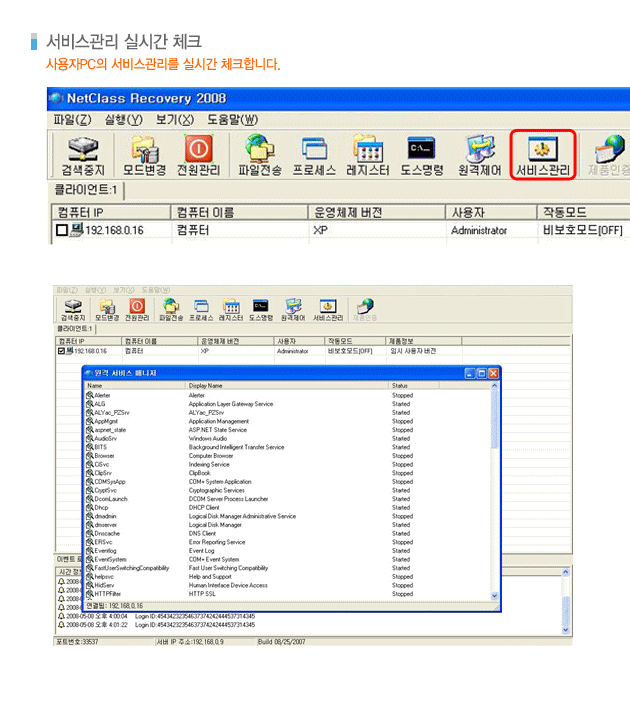This screenshot has width=630, height=726.
Task: Click service list scrollbar up arrow
Action: 494,385
